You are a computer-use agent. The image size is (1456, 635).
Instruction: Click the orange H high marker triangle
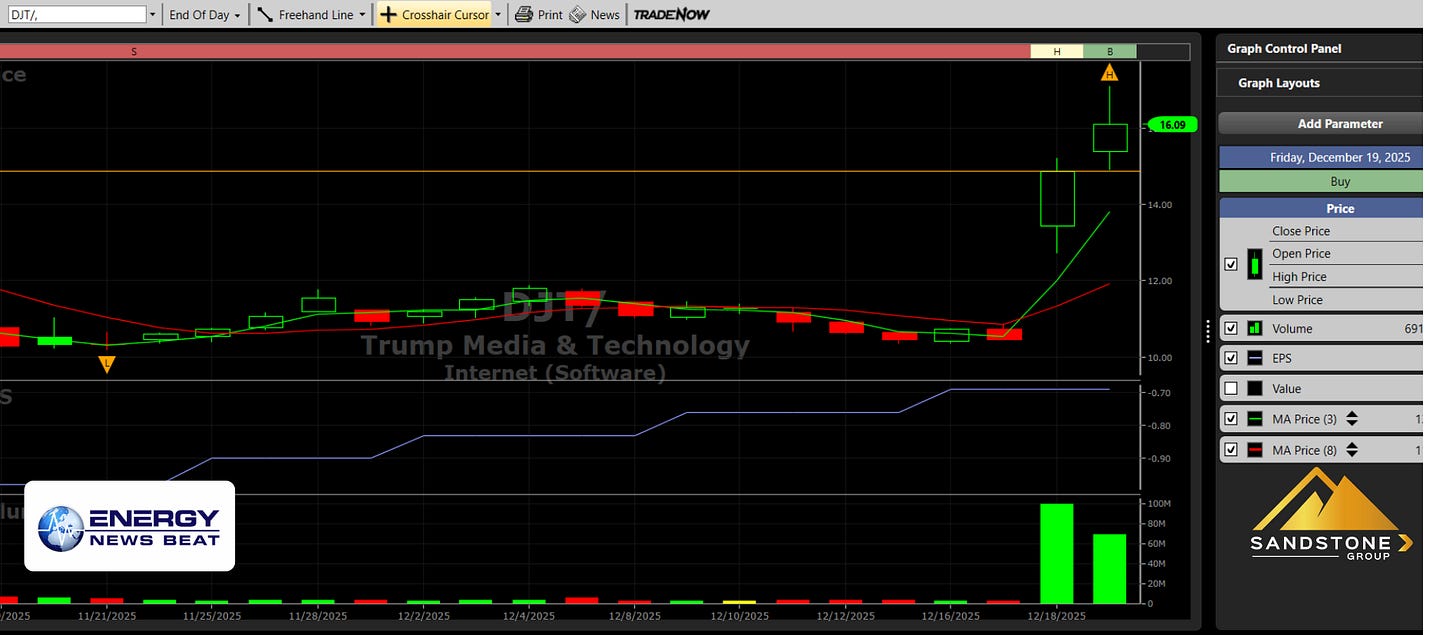coord(1109,72)
